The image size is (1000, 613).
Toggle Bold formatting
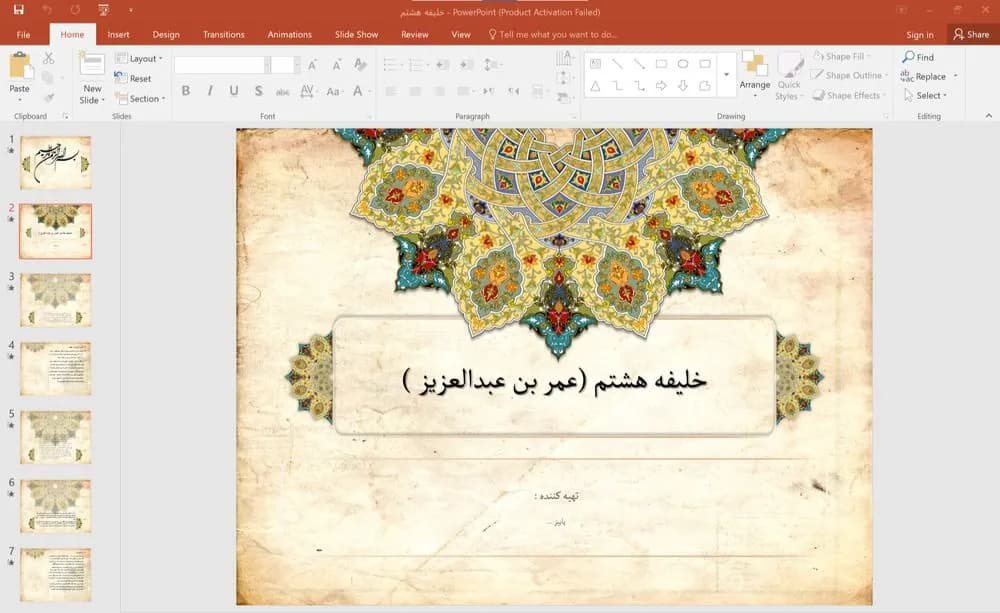[186, 91]
